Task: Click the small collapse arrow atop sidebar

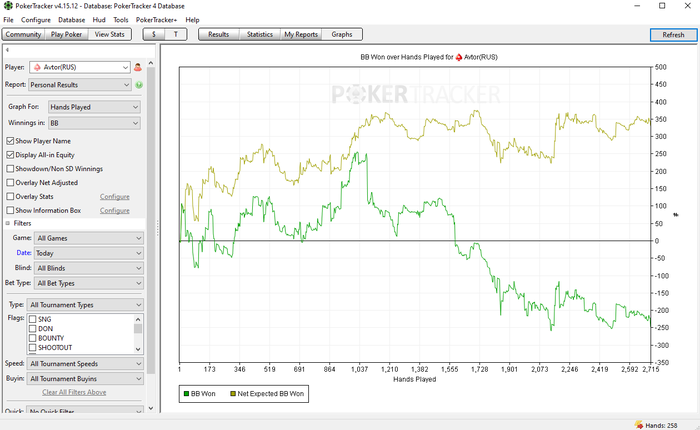Action: click(x=7, y=50)
